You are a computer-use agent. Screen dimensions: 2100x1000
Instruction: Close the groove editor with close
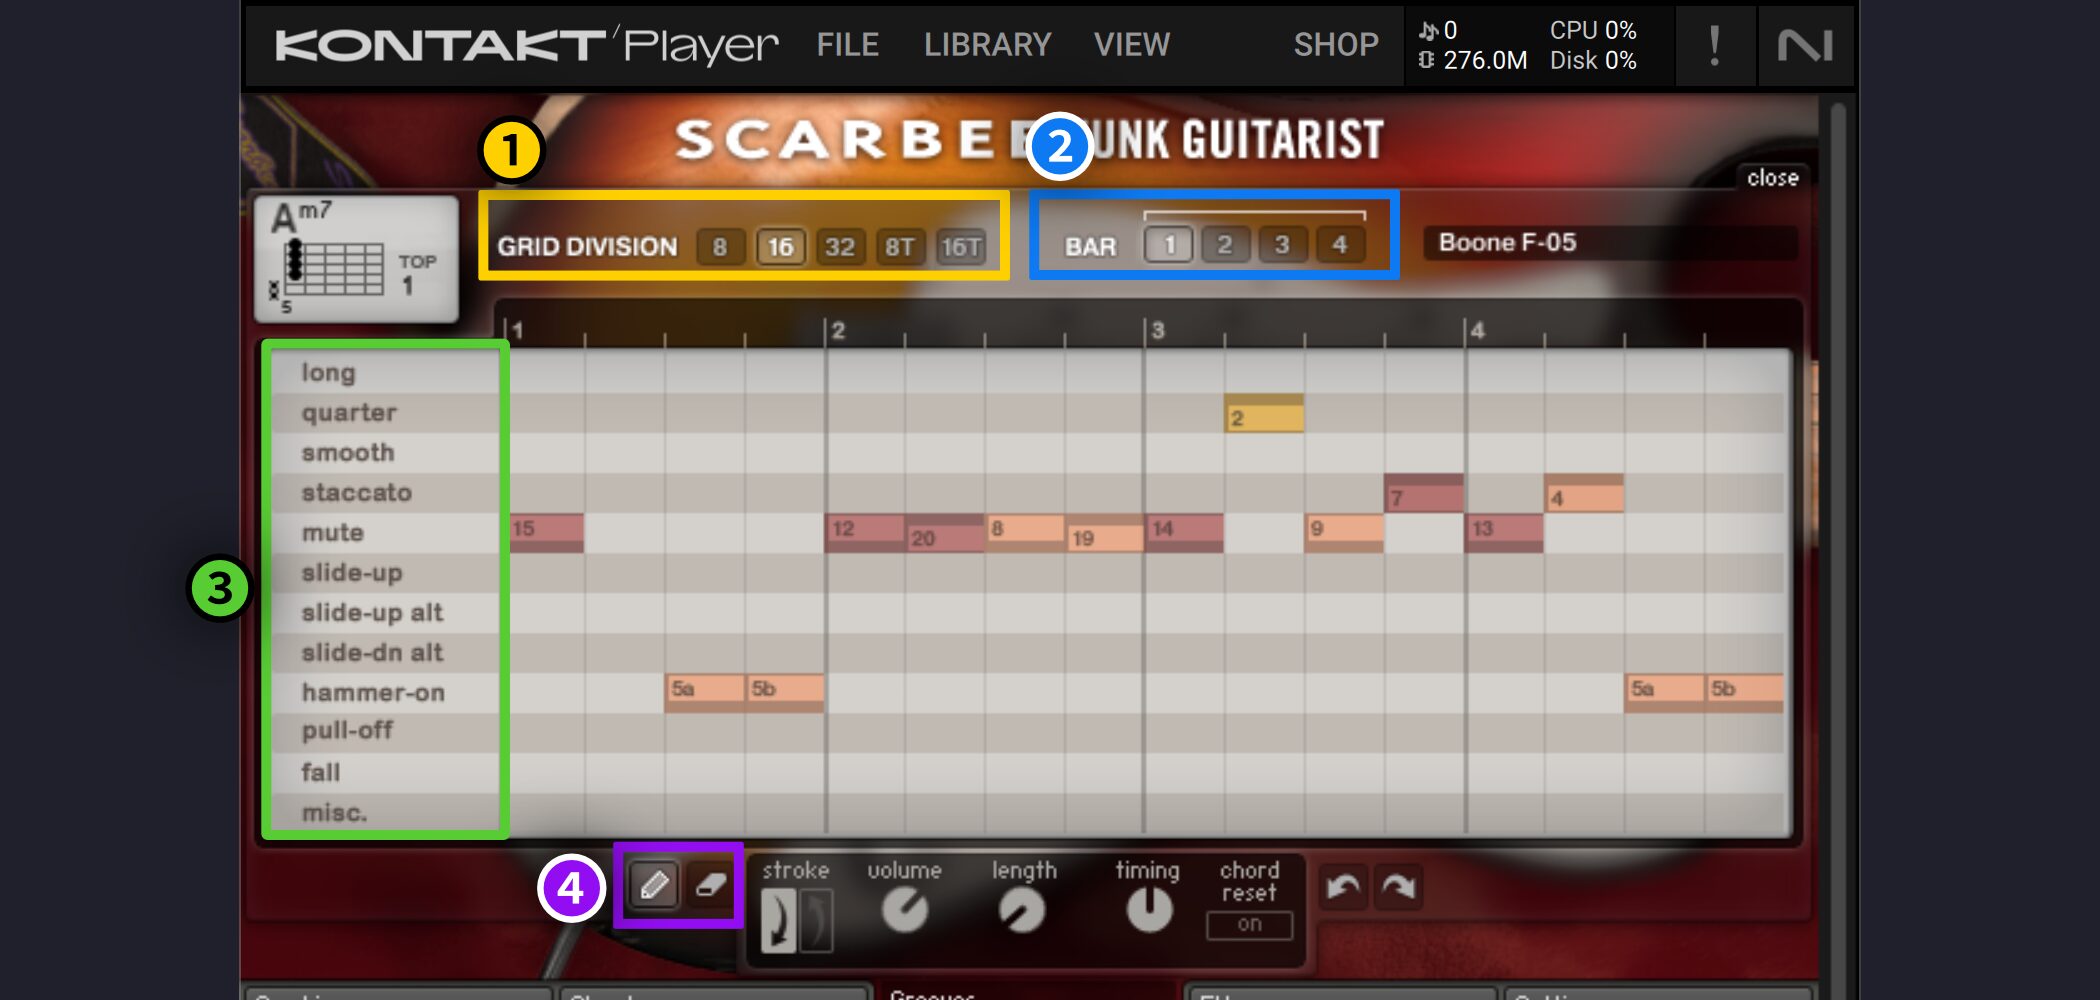coord(1772,178)
